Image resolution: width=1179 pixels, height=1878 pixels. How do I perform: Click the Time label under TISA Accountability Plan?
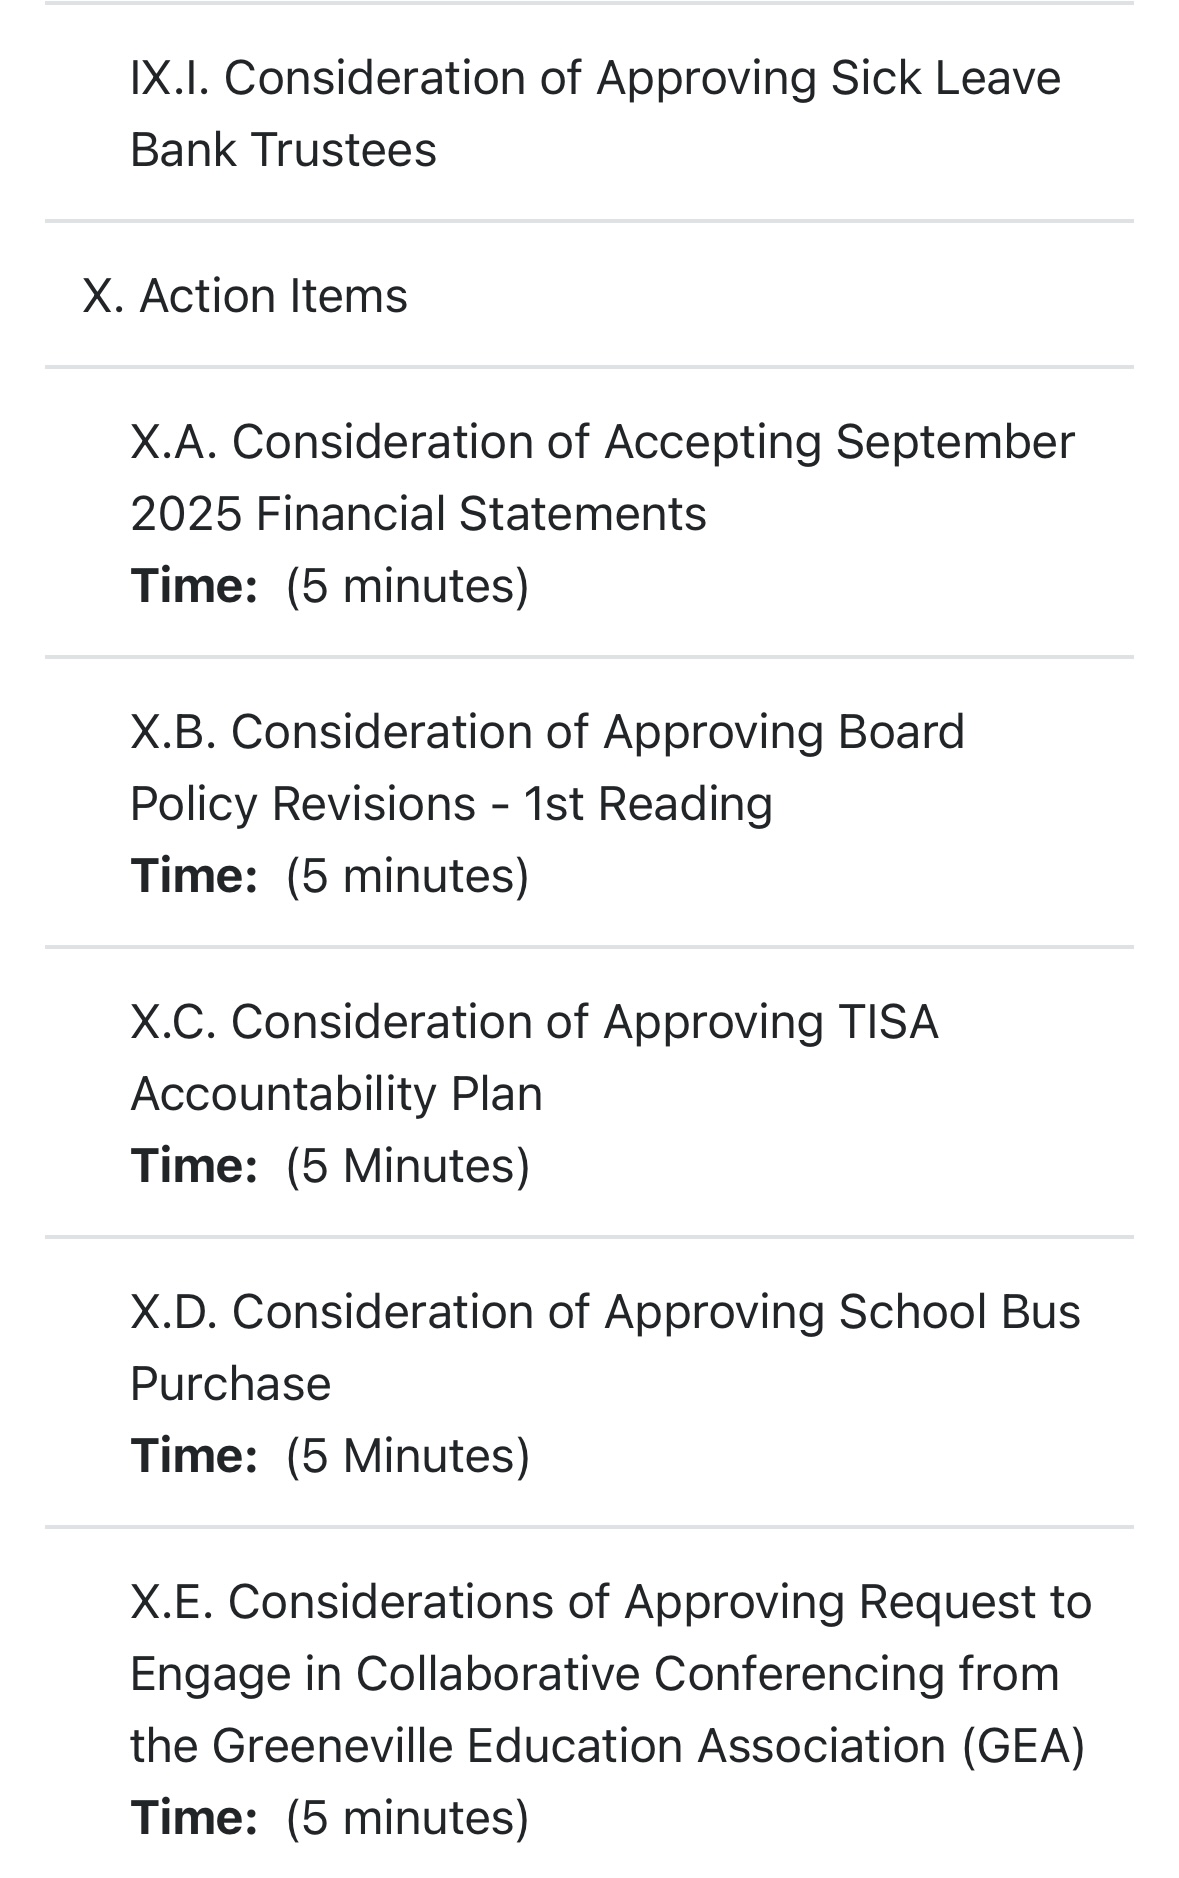coord(194,1165)
